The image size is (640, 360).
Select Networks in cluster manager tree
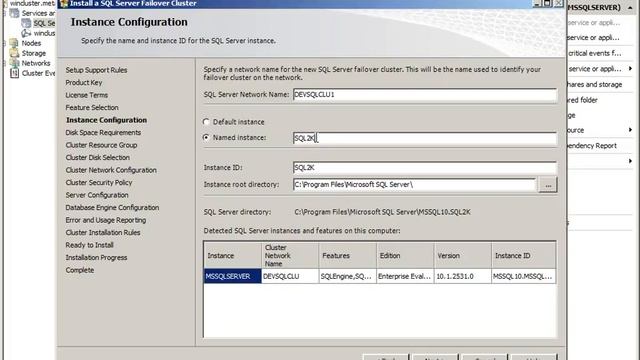(36, 63)
